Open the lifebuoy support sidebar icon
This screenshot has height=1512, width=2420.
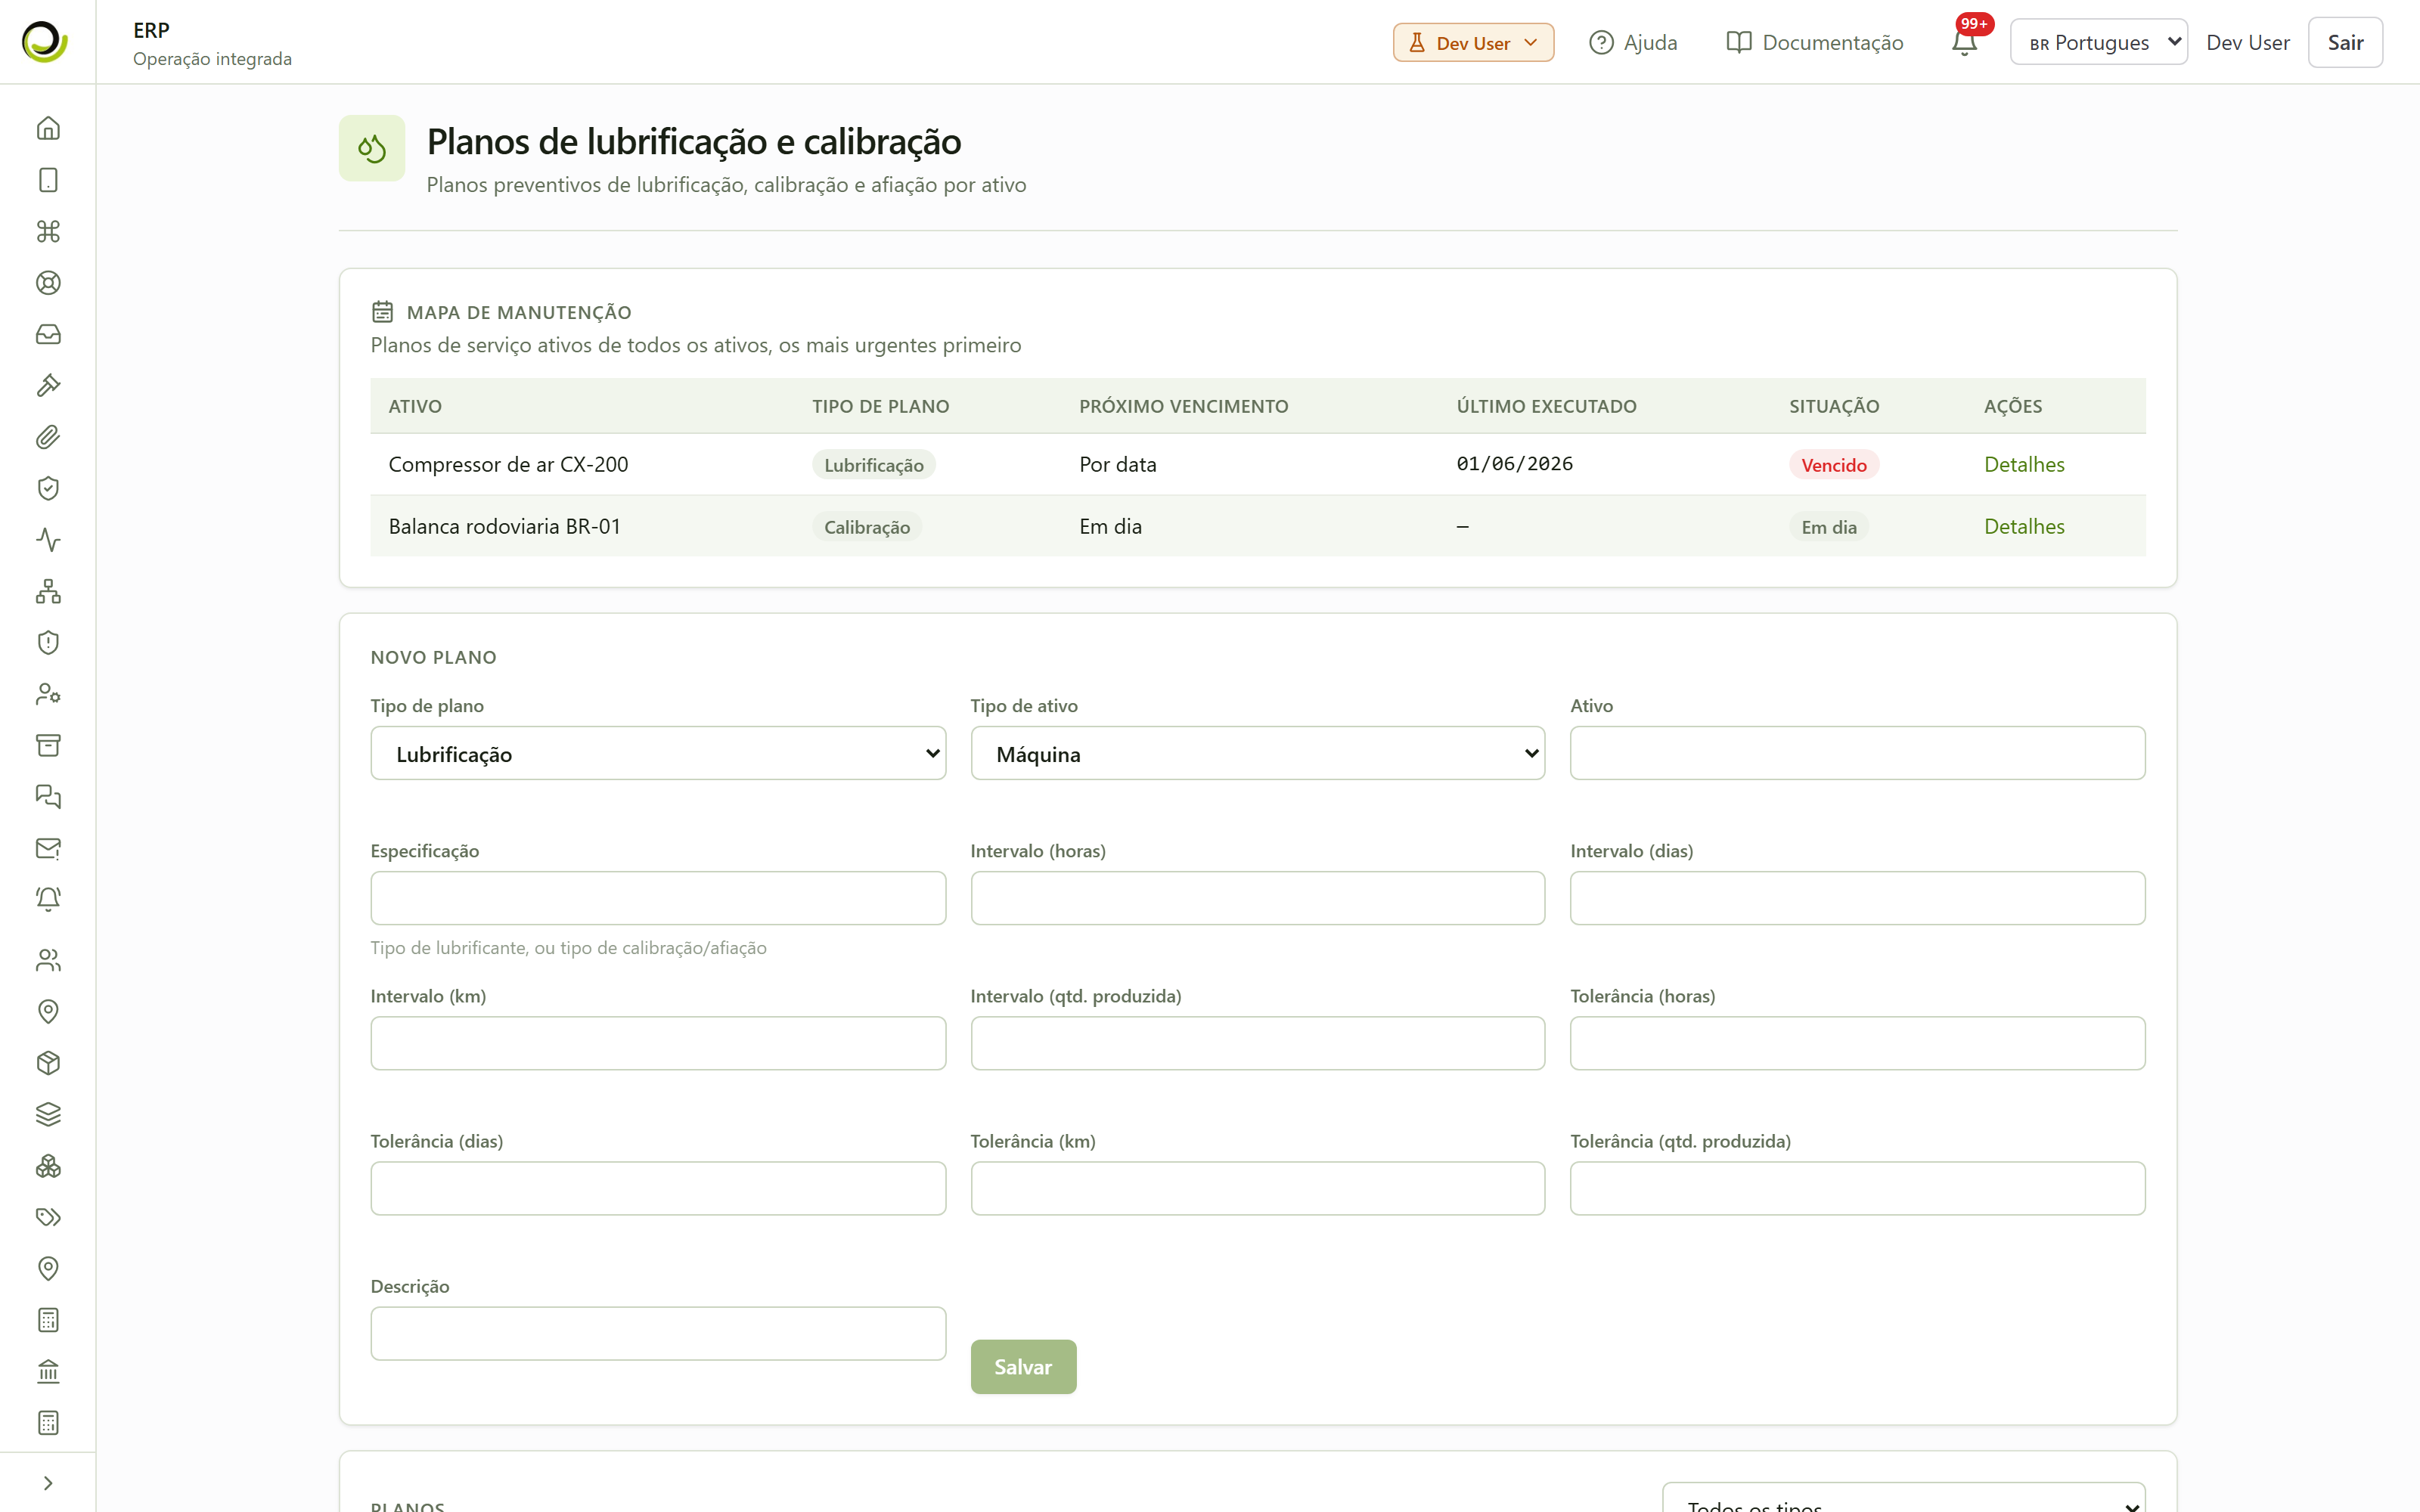coord(48,283)
